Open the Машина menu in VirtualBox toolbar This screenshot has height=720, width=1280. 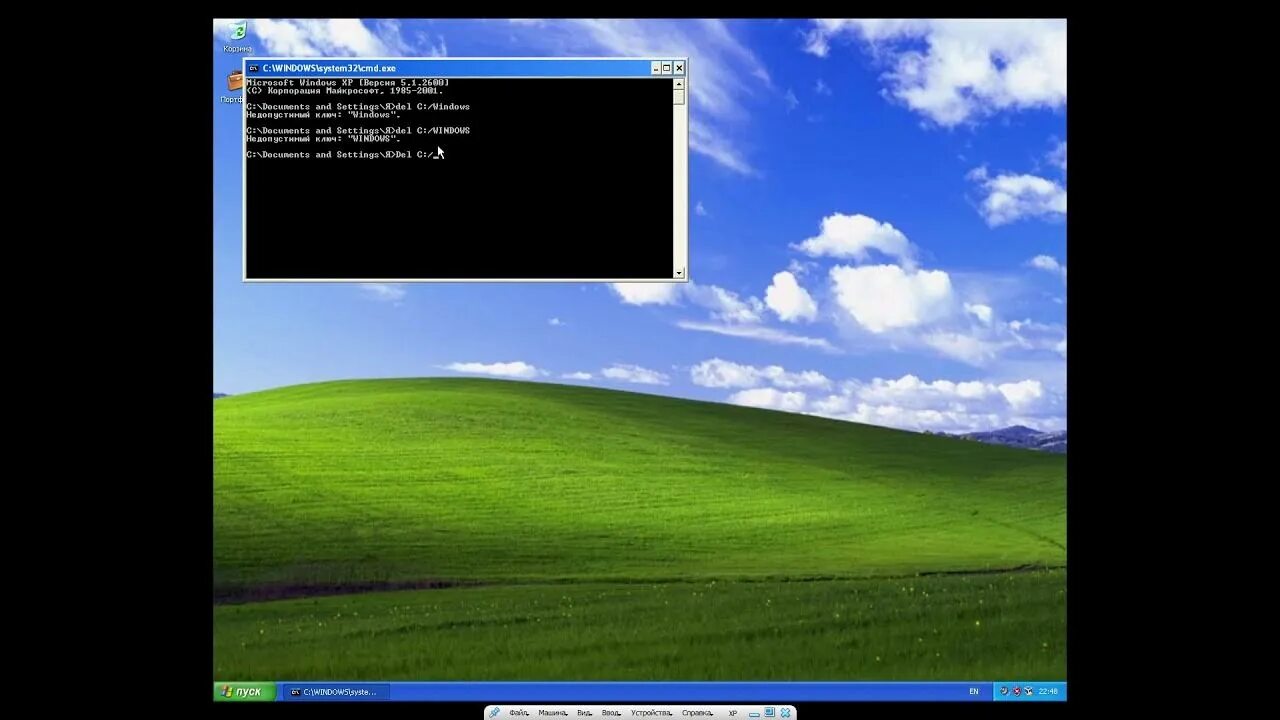(553, 713)
